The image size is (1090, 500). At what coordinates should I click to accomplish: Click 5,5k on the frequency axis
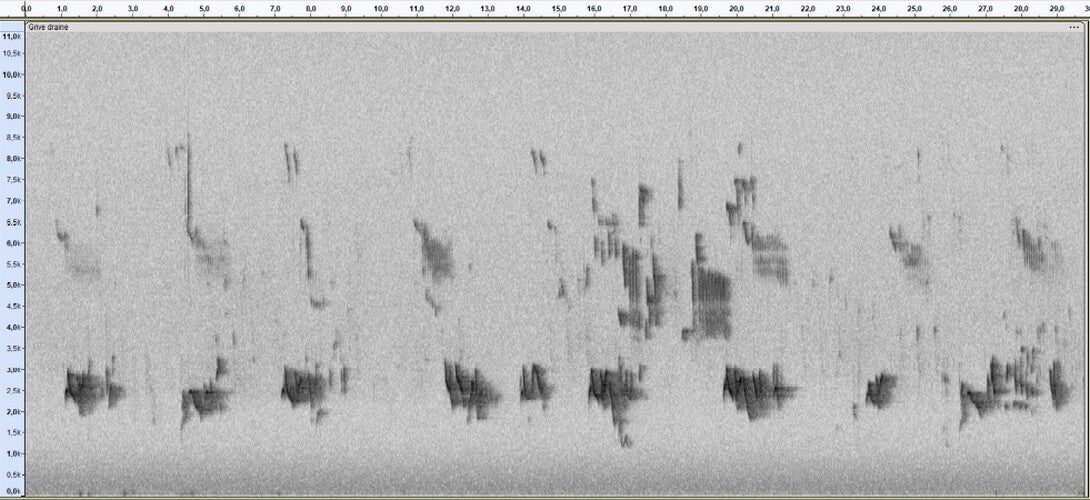coord(12,264)
